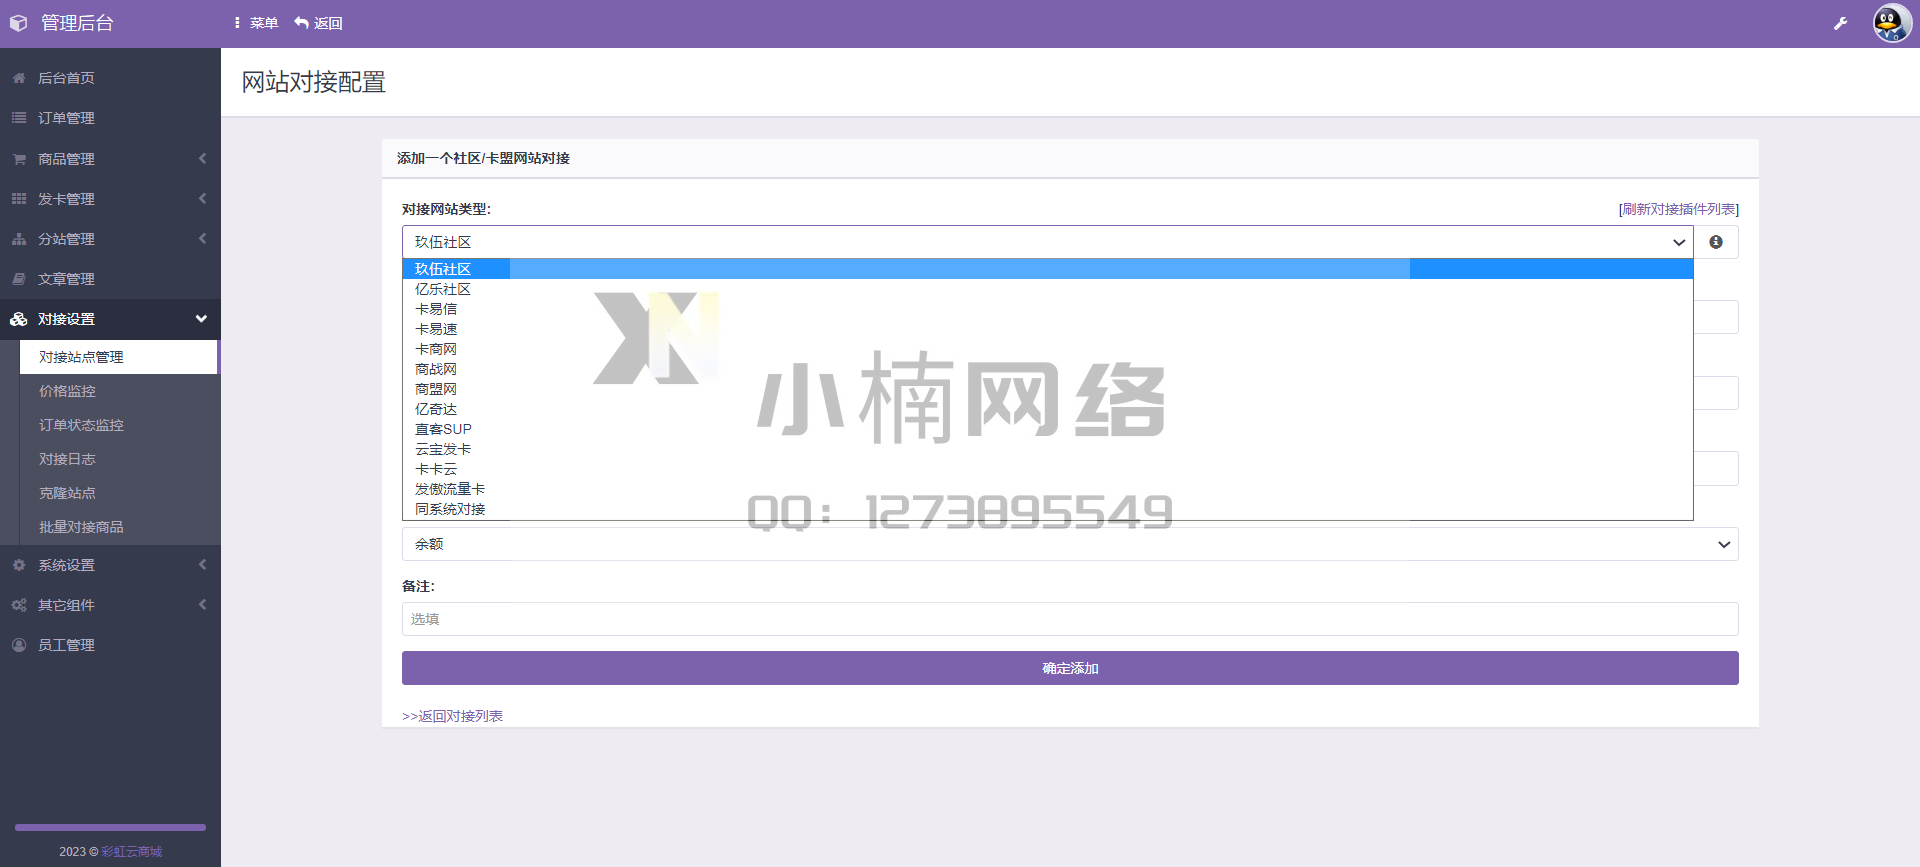Go to 订单状态监控 submenu item

tap(119, 425)
